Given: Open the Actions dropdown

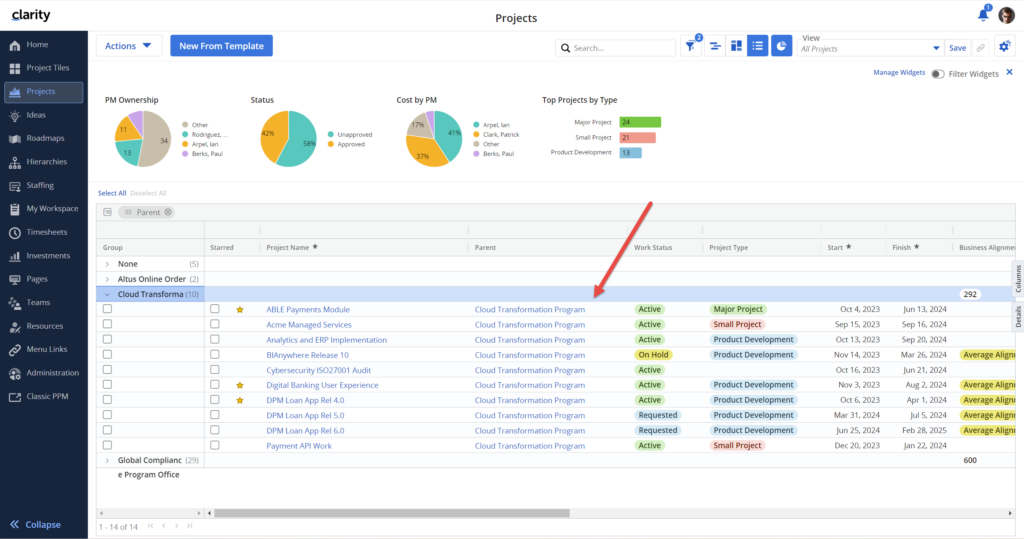Looking at the screenshot, I should coord(129,46).
